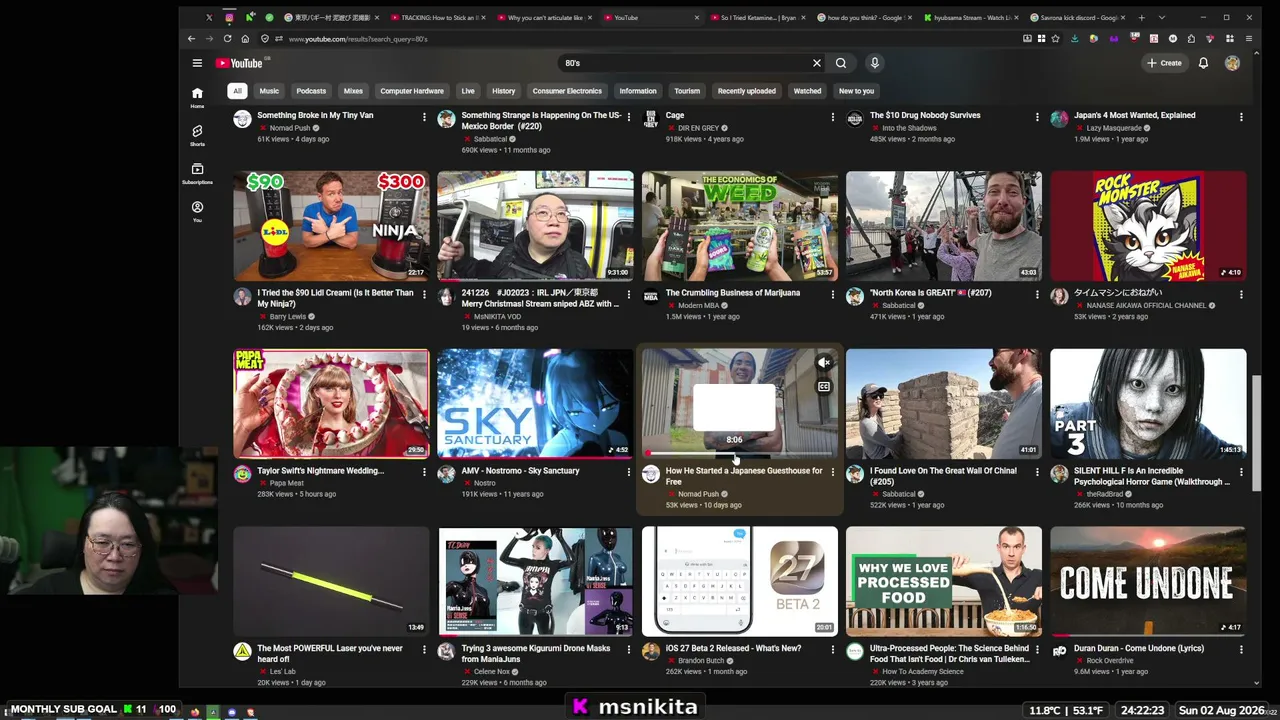Click the YouTube logo

click(x=239, y=63)
